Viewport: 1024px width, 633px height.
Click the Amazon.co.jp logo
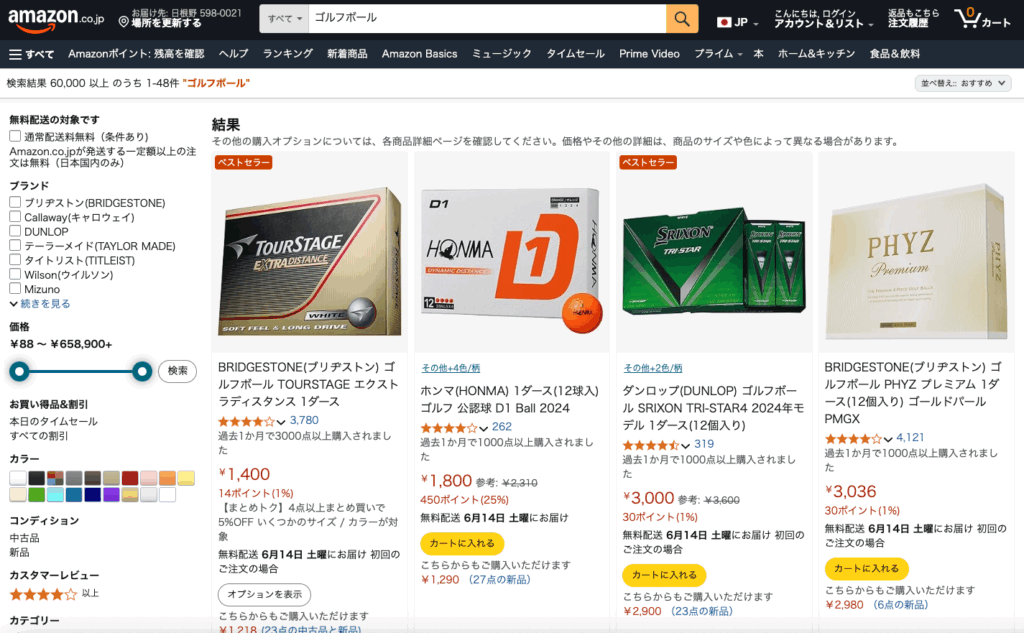tap(56, 20)
